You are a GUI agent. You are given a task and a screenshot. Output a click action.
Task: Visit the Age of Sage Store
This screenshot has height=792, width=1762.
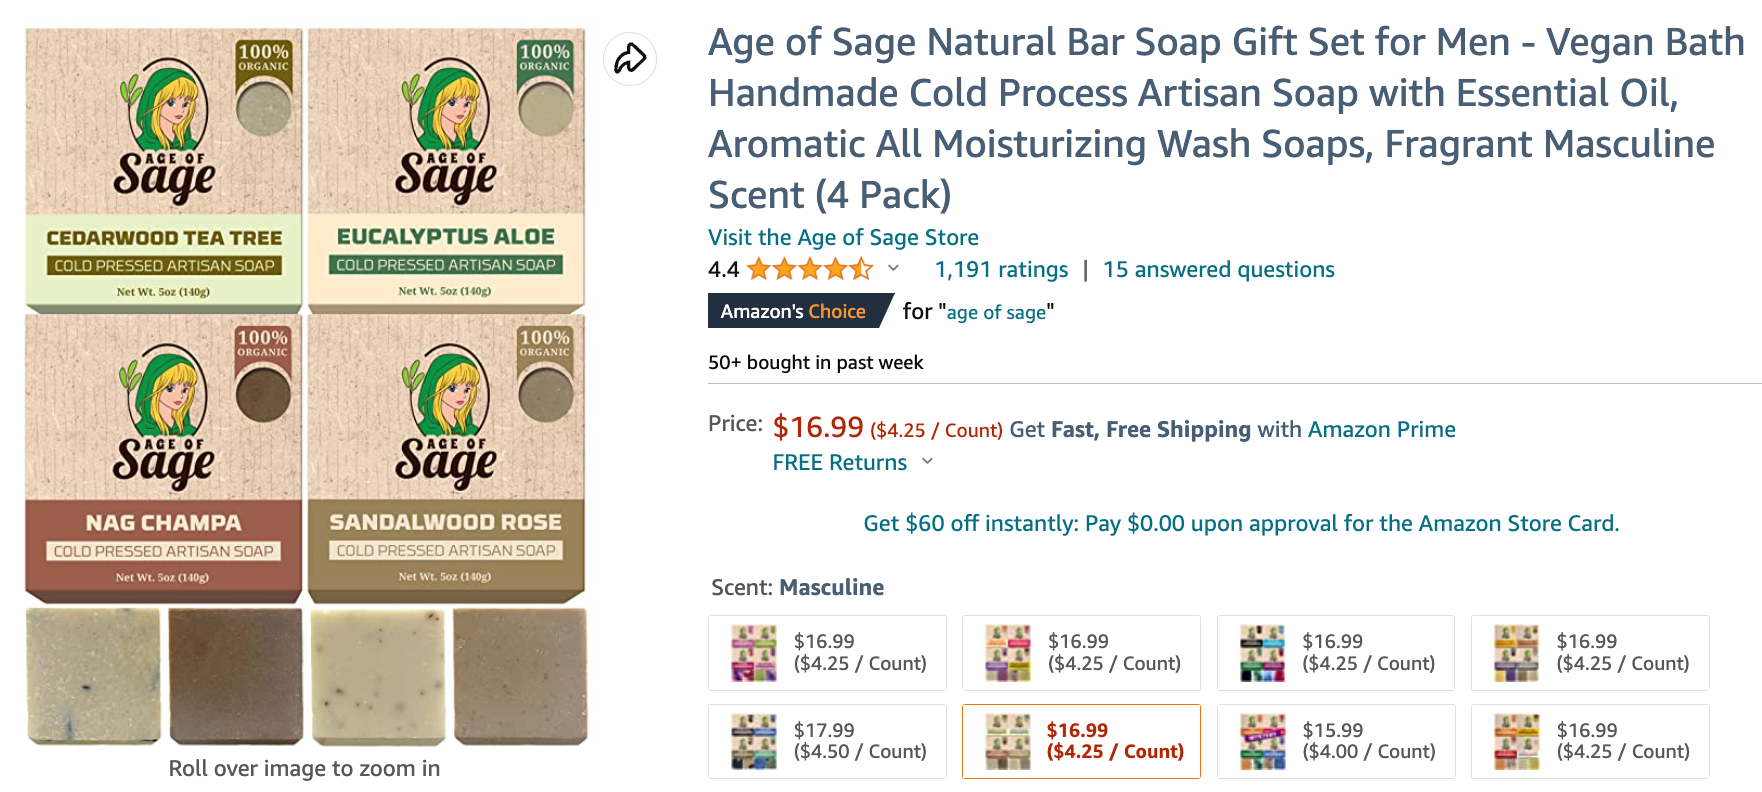[x=843, y=237]
